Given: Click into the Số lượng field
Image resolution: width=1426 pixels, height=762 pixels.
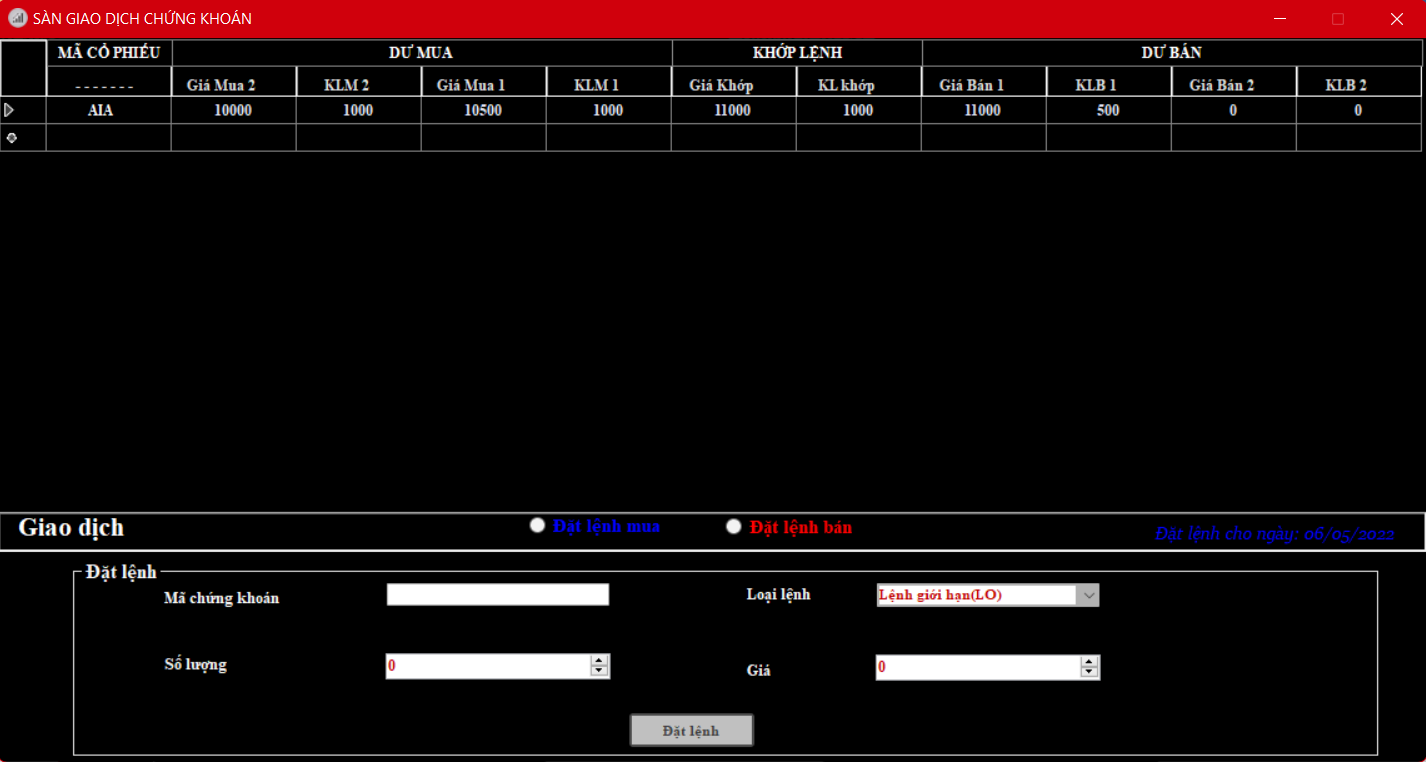Looking at the screenshot, I should pyautogui.click(x=488, y=666).
